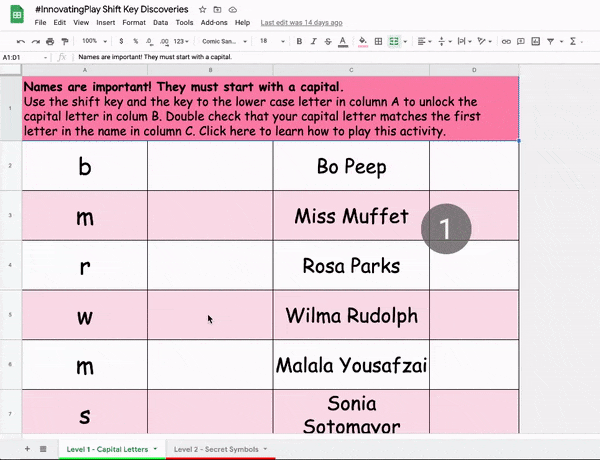Open the Functions sigma menu
The image size is (600, 460).
coord(573,41)
